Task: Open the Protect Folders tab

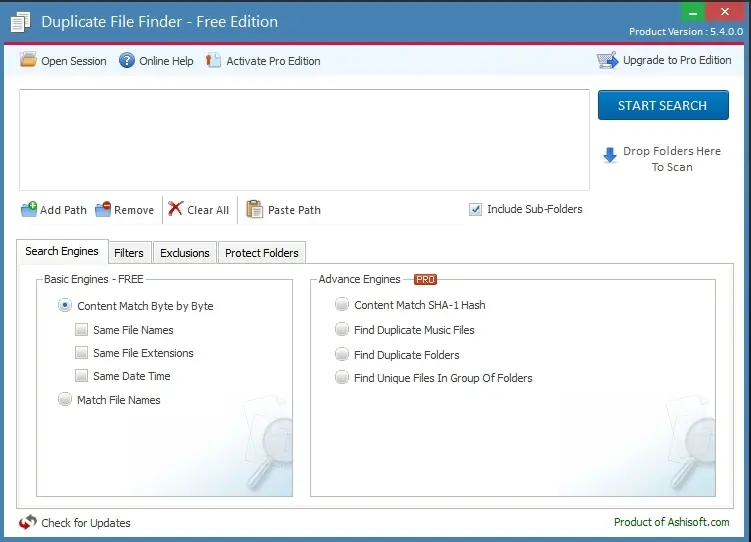Action: (x=262, y=253)
